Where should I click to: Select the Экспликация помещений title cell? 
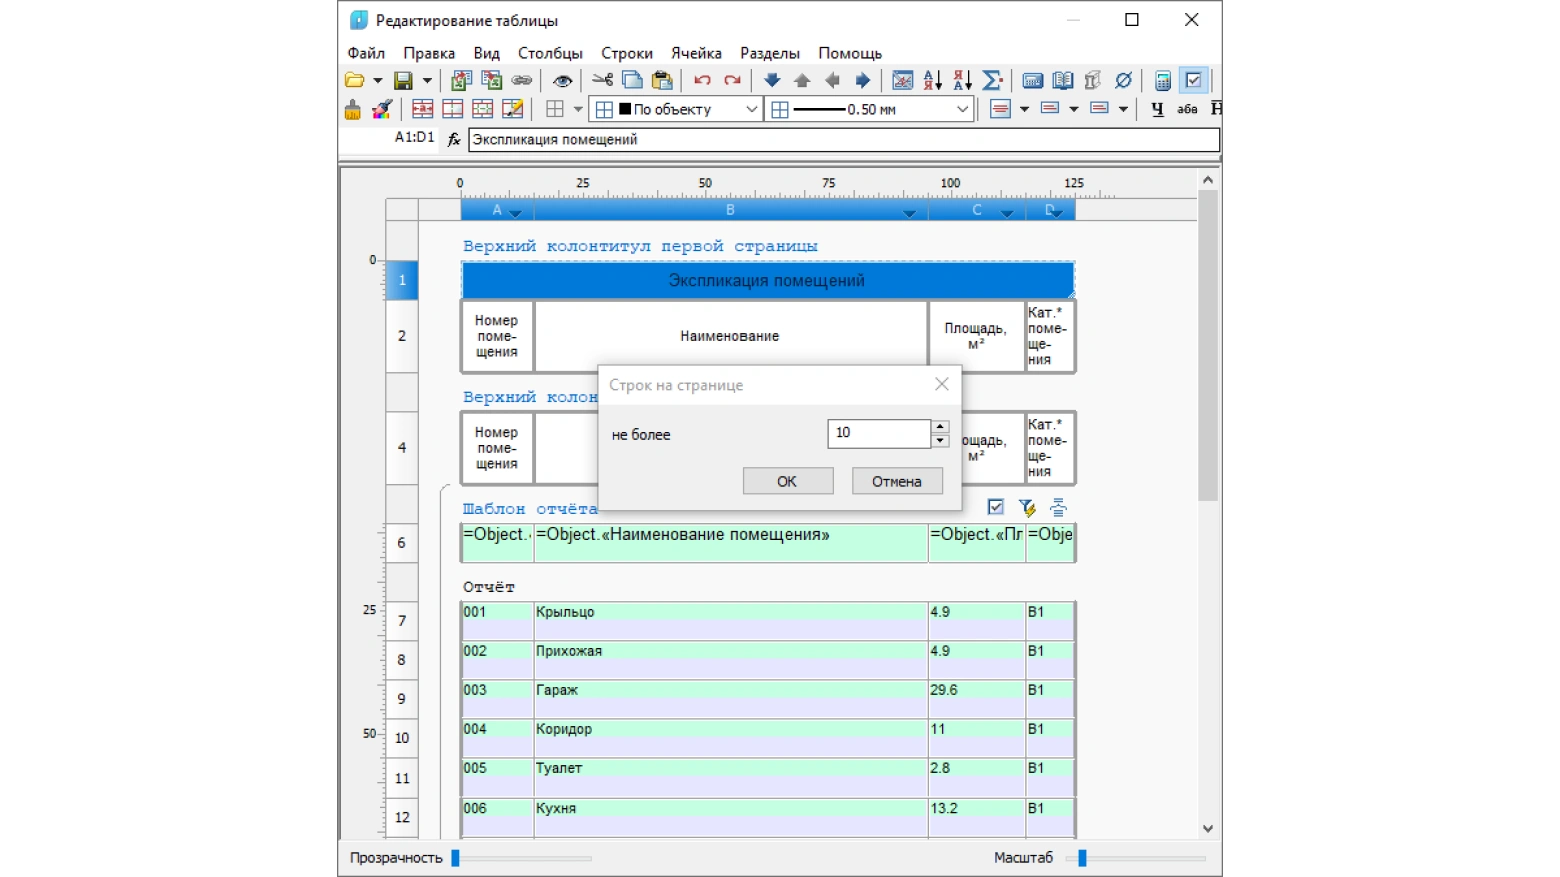click(767, 280)
